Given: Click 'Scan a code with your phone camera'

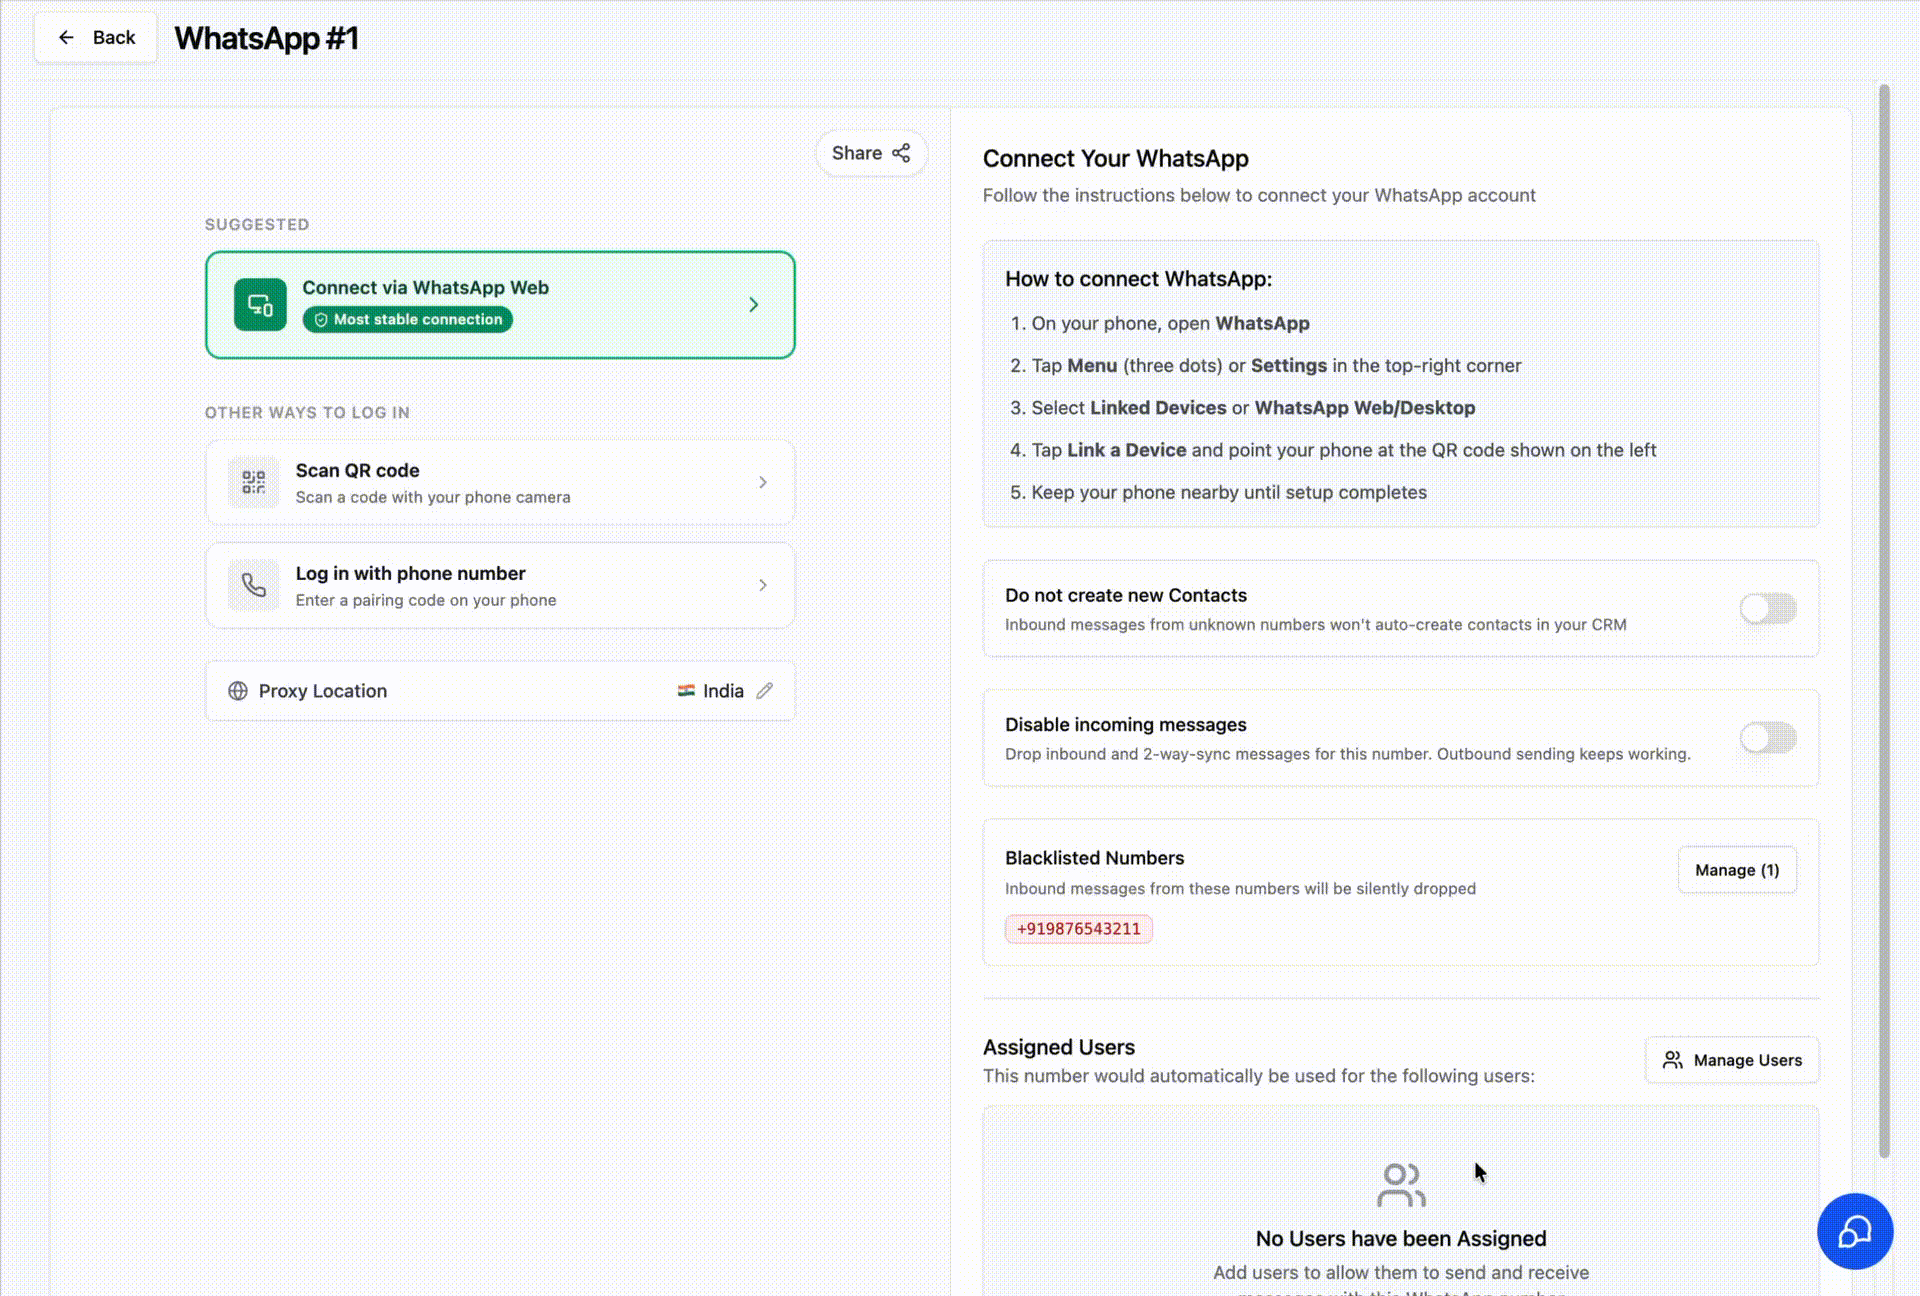Looking at the screenshot, I should tap(433, 497).
